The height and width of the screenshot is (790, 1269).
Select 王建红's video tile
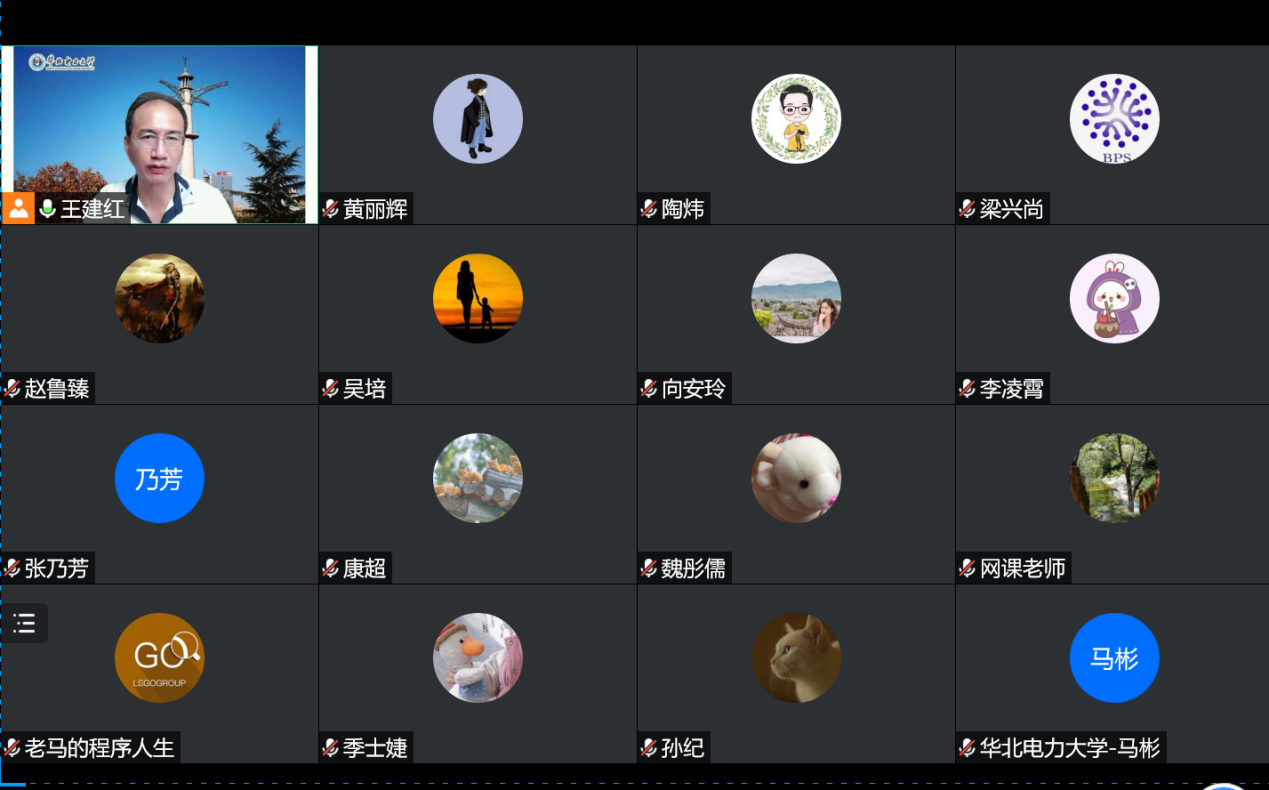click(160, 134)
